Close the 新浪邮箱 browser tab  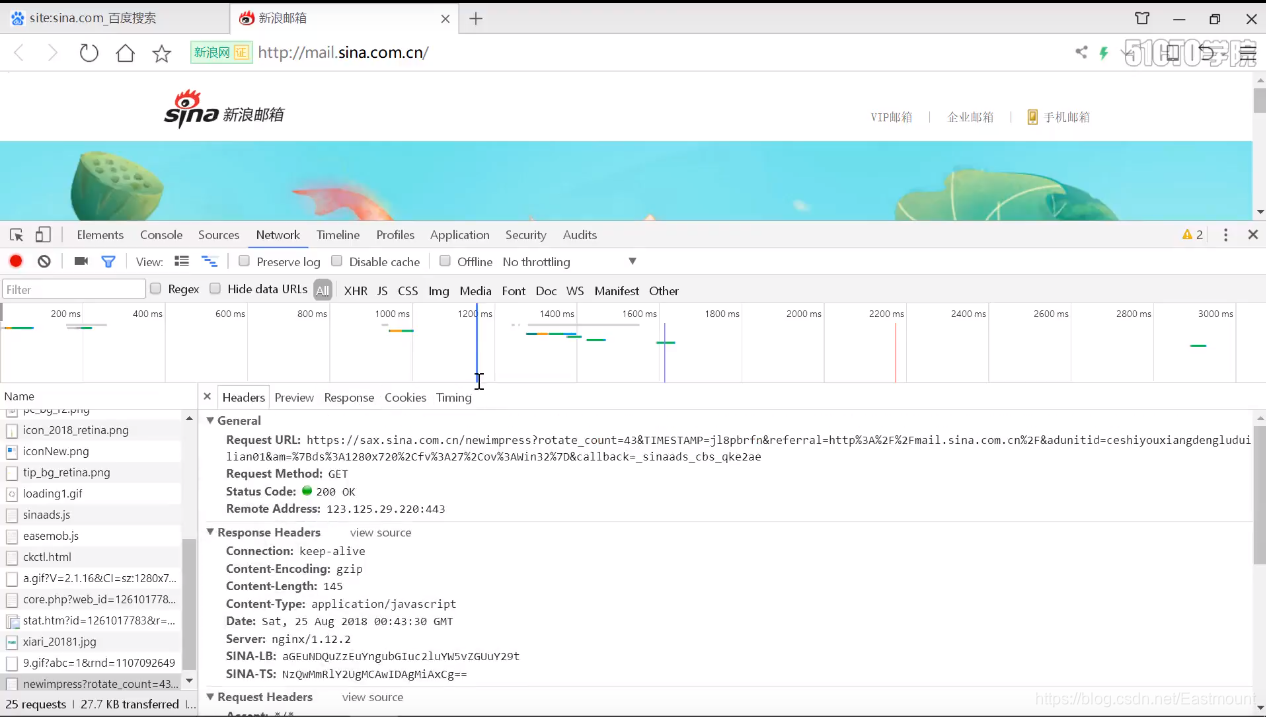coord(446,18)
